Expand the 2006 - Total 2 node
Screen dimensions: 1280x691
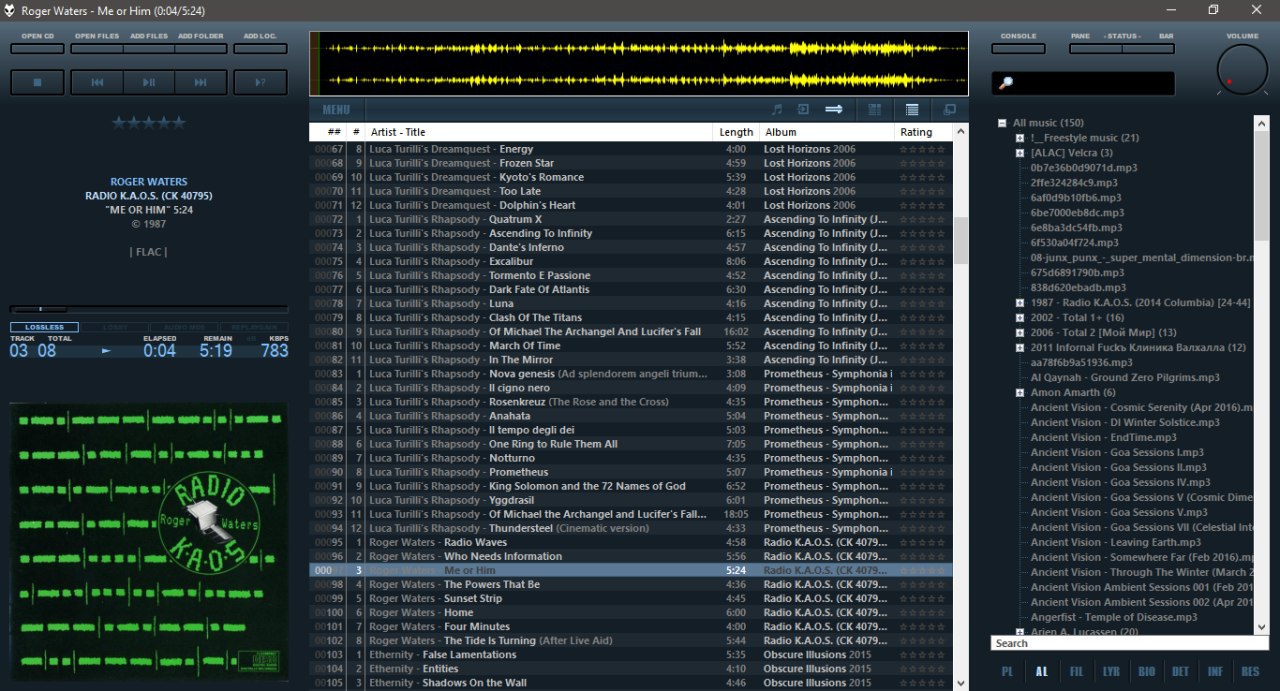[1019, 333]
